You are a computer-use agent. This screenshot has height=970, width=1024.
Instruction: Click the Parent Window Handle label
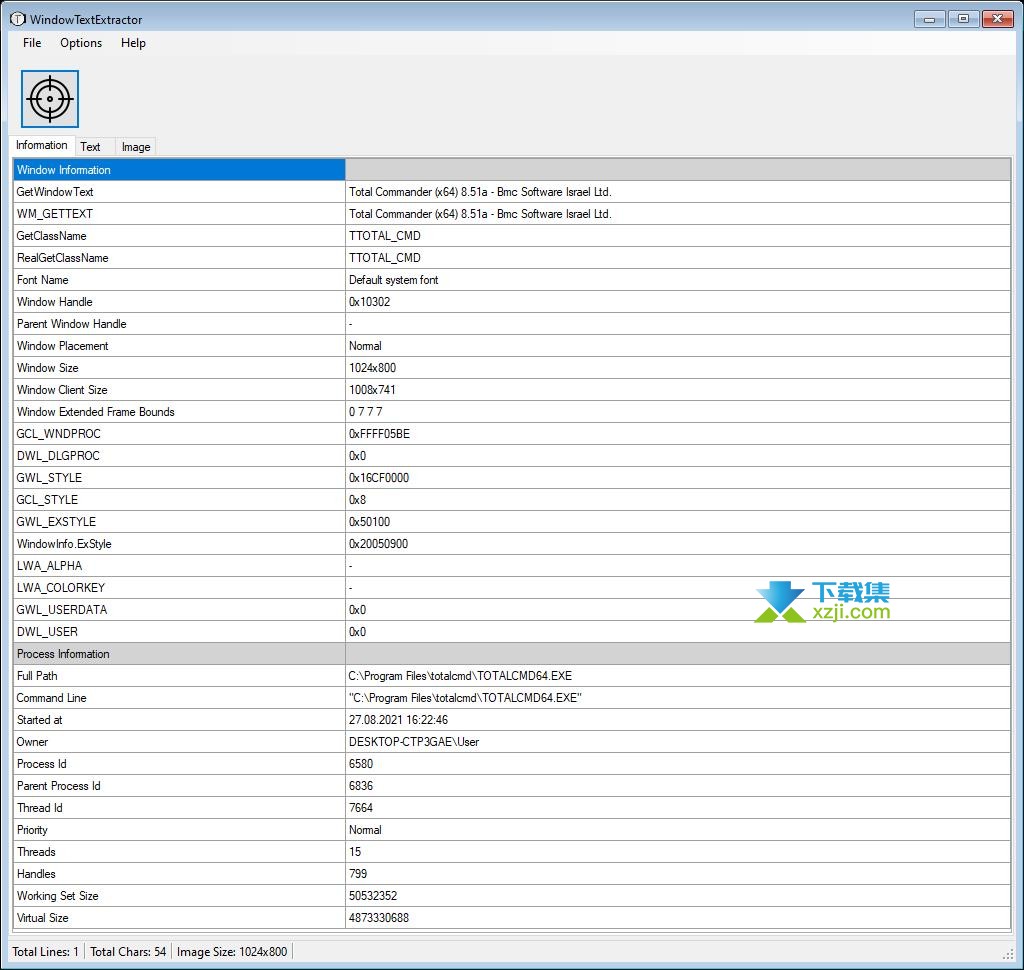pyautogui.click(x=72, y=324)
